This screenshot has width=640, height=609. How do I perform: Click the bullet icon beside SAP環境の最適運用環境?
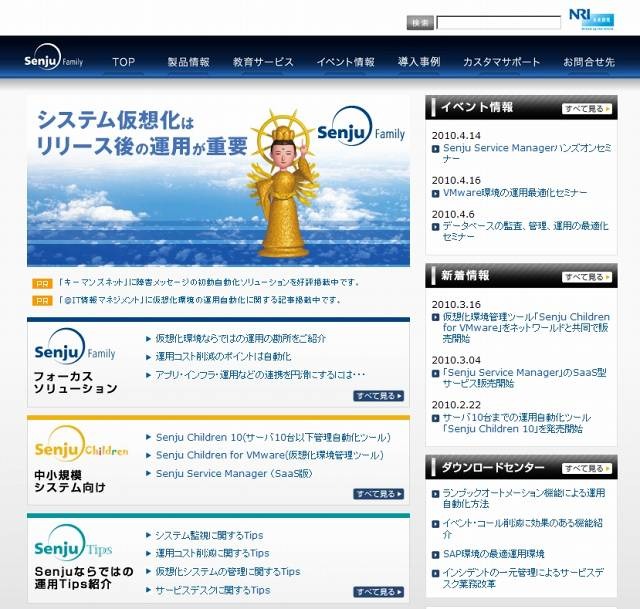tap(436, 555)
